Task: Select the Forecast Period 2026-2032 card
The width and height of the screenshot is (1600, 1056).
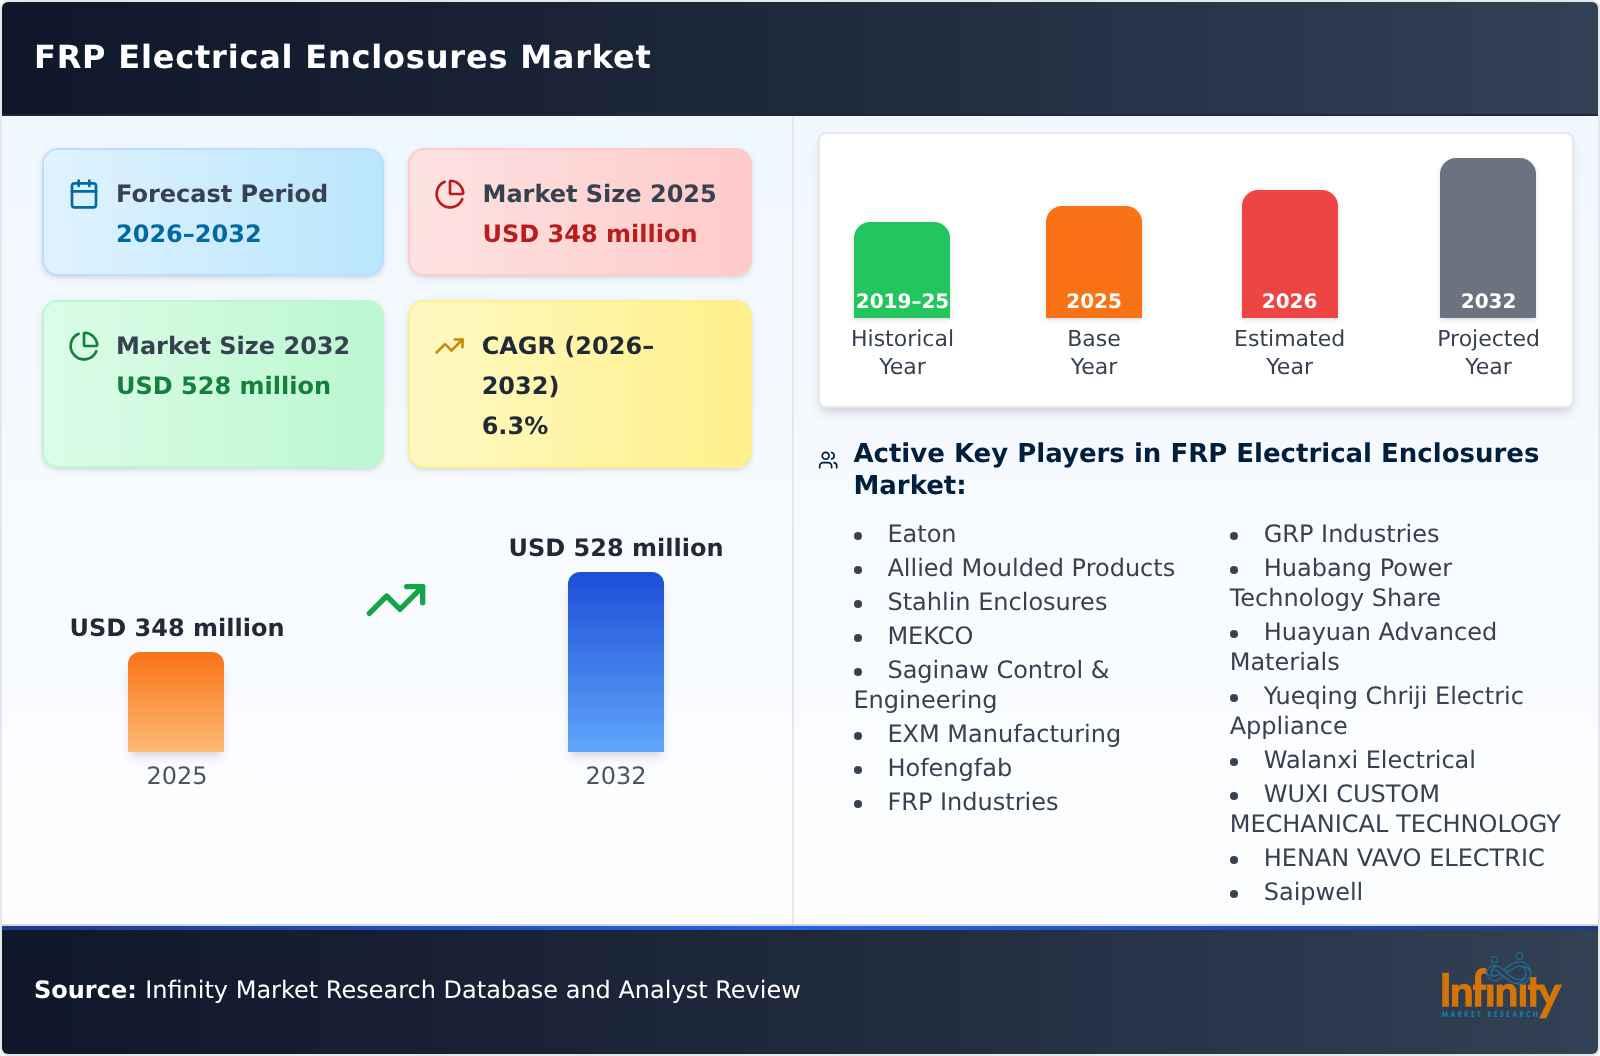Action: (213, 211)
